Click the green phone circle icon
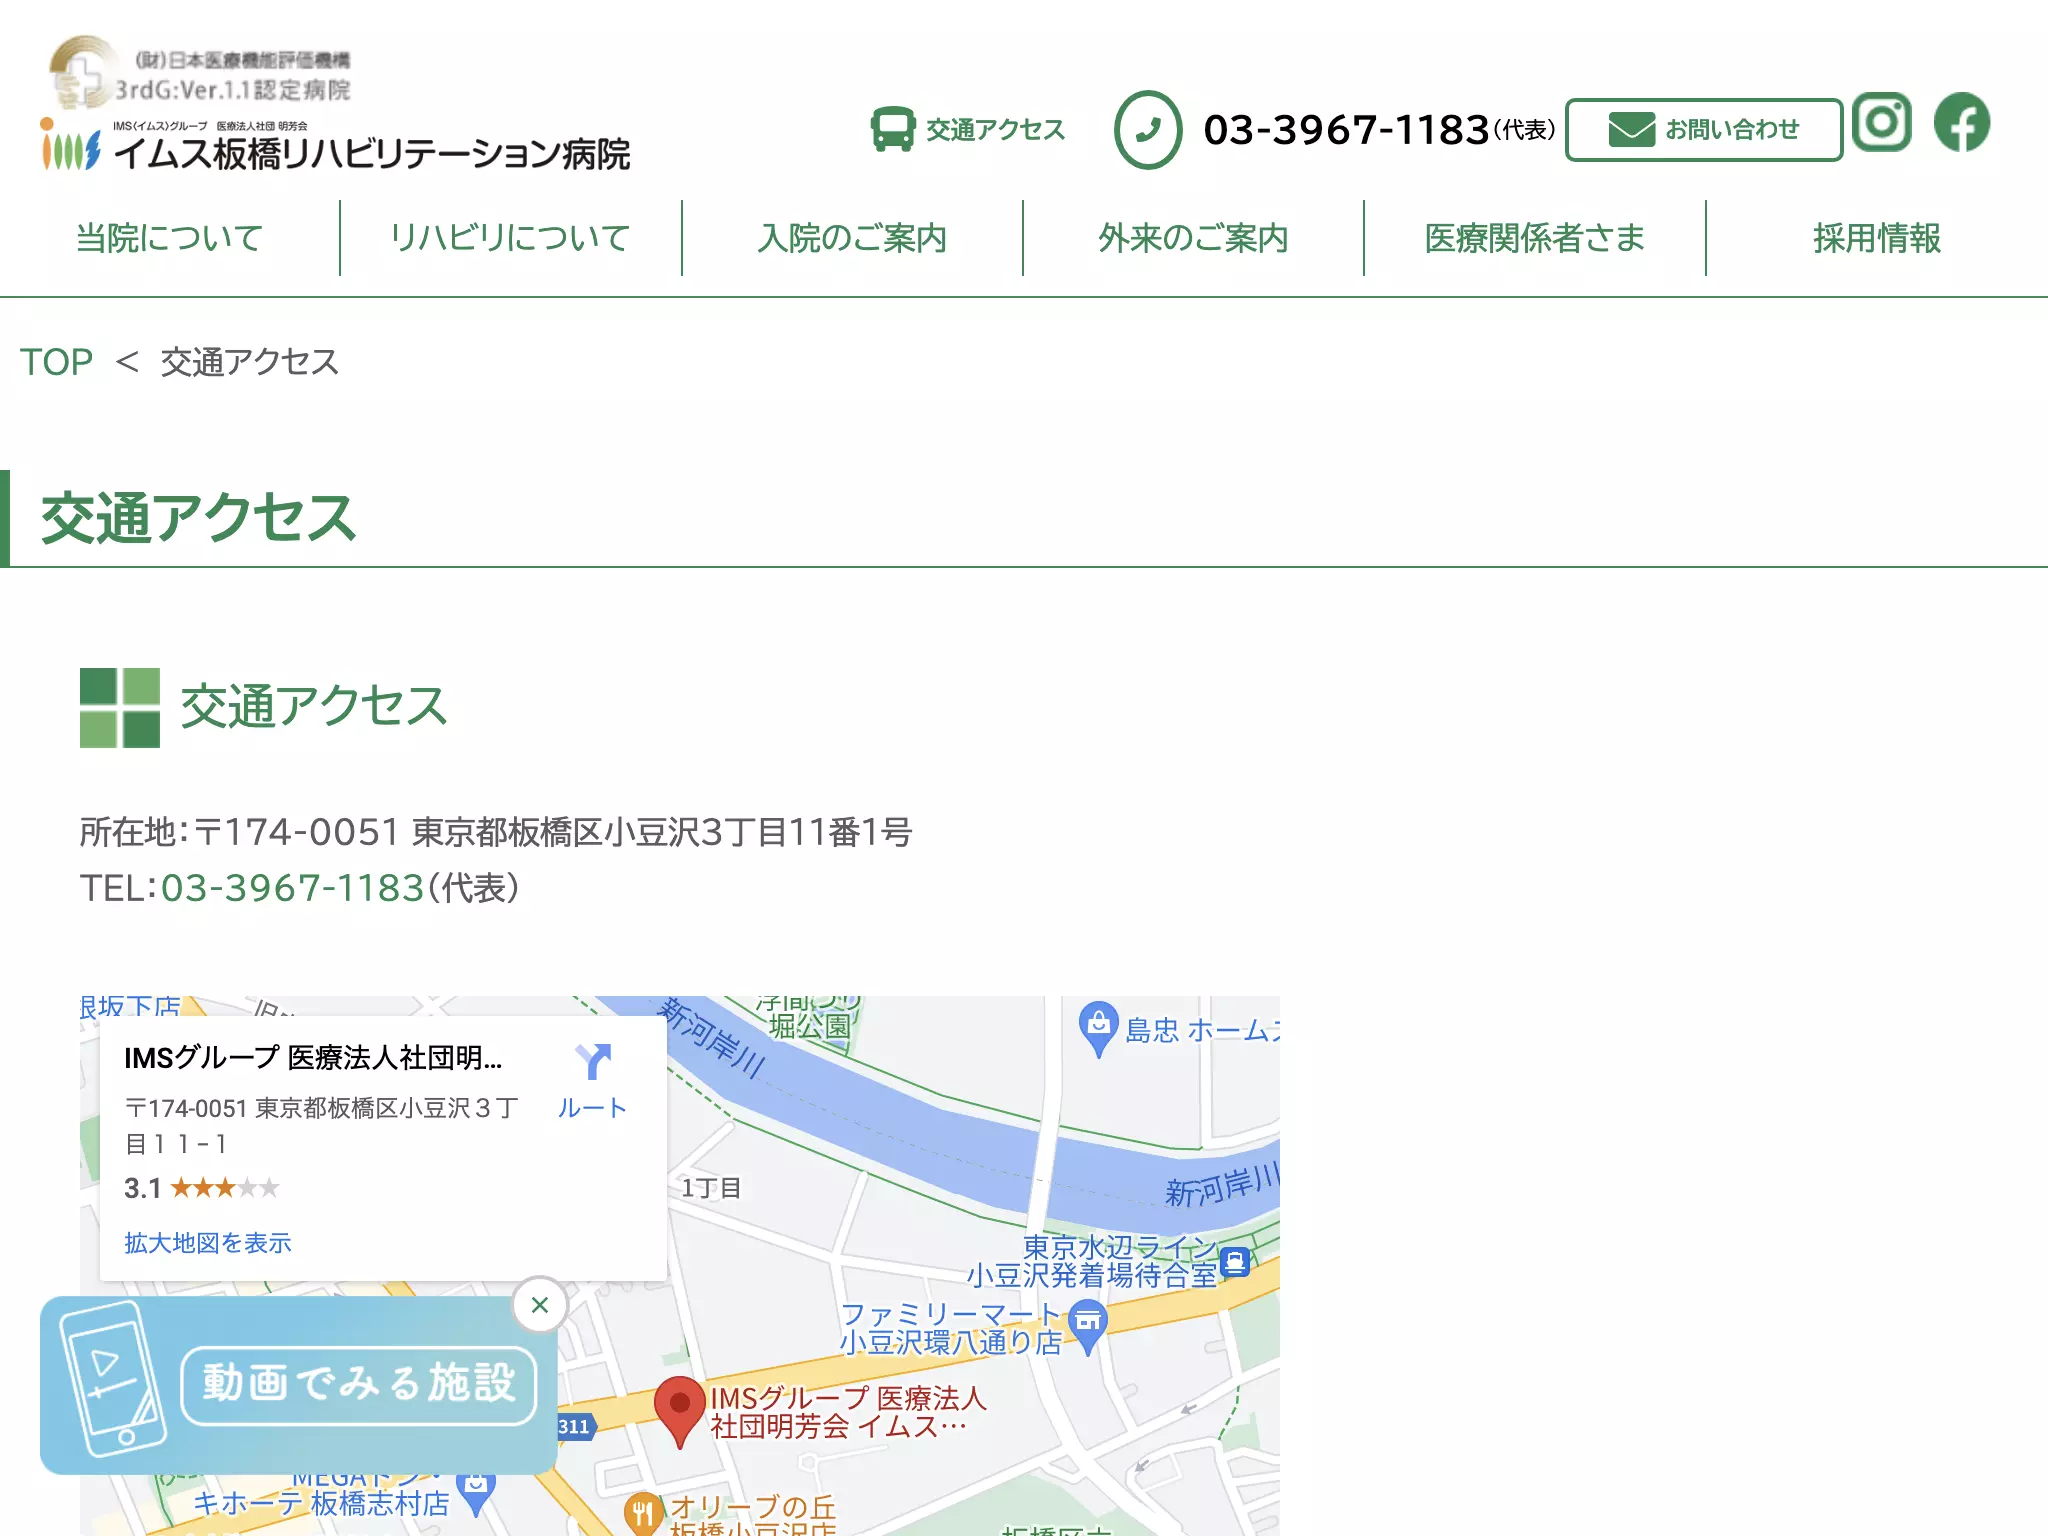Image resolution: width=2048 pixels, height=1536 pixels. coord(1148,130)
